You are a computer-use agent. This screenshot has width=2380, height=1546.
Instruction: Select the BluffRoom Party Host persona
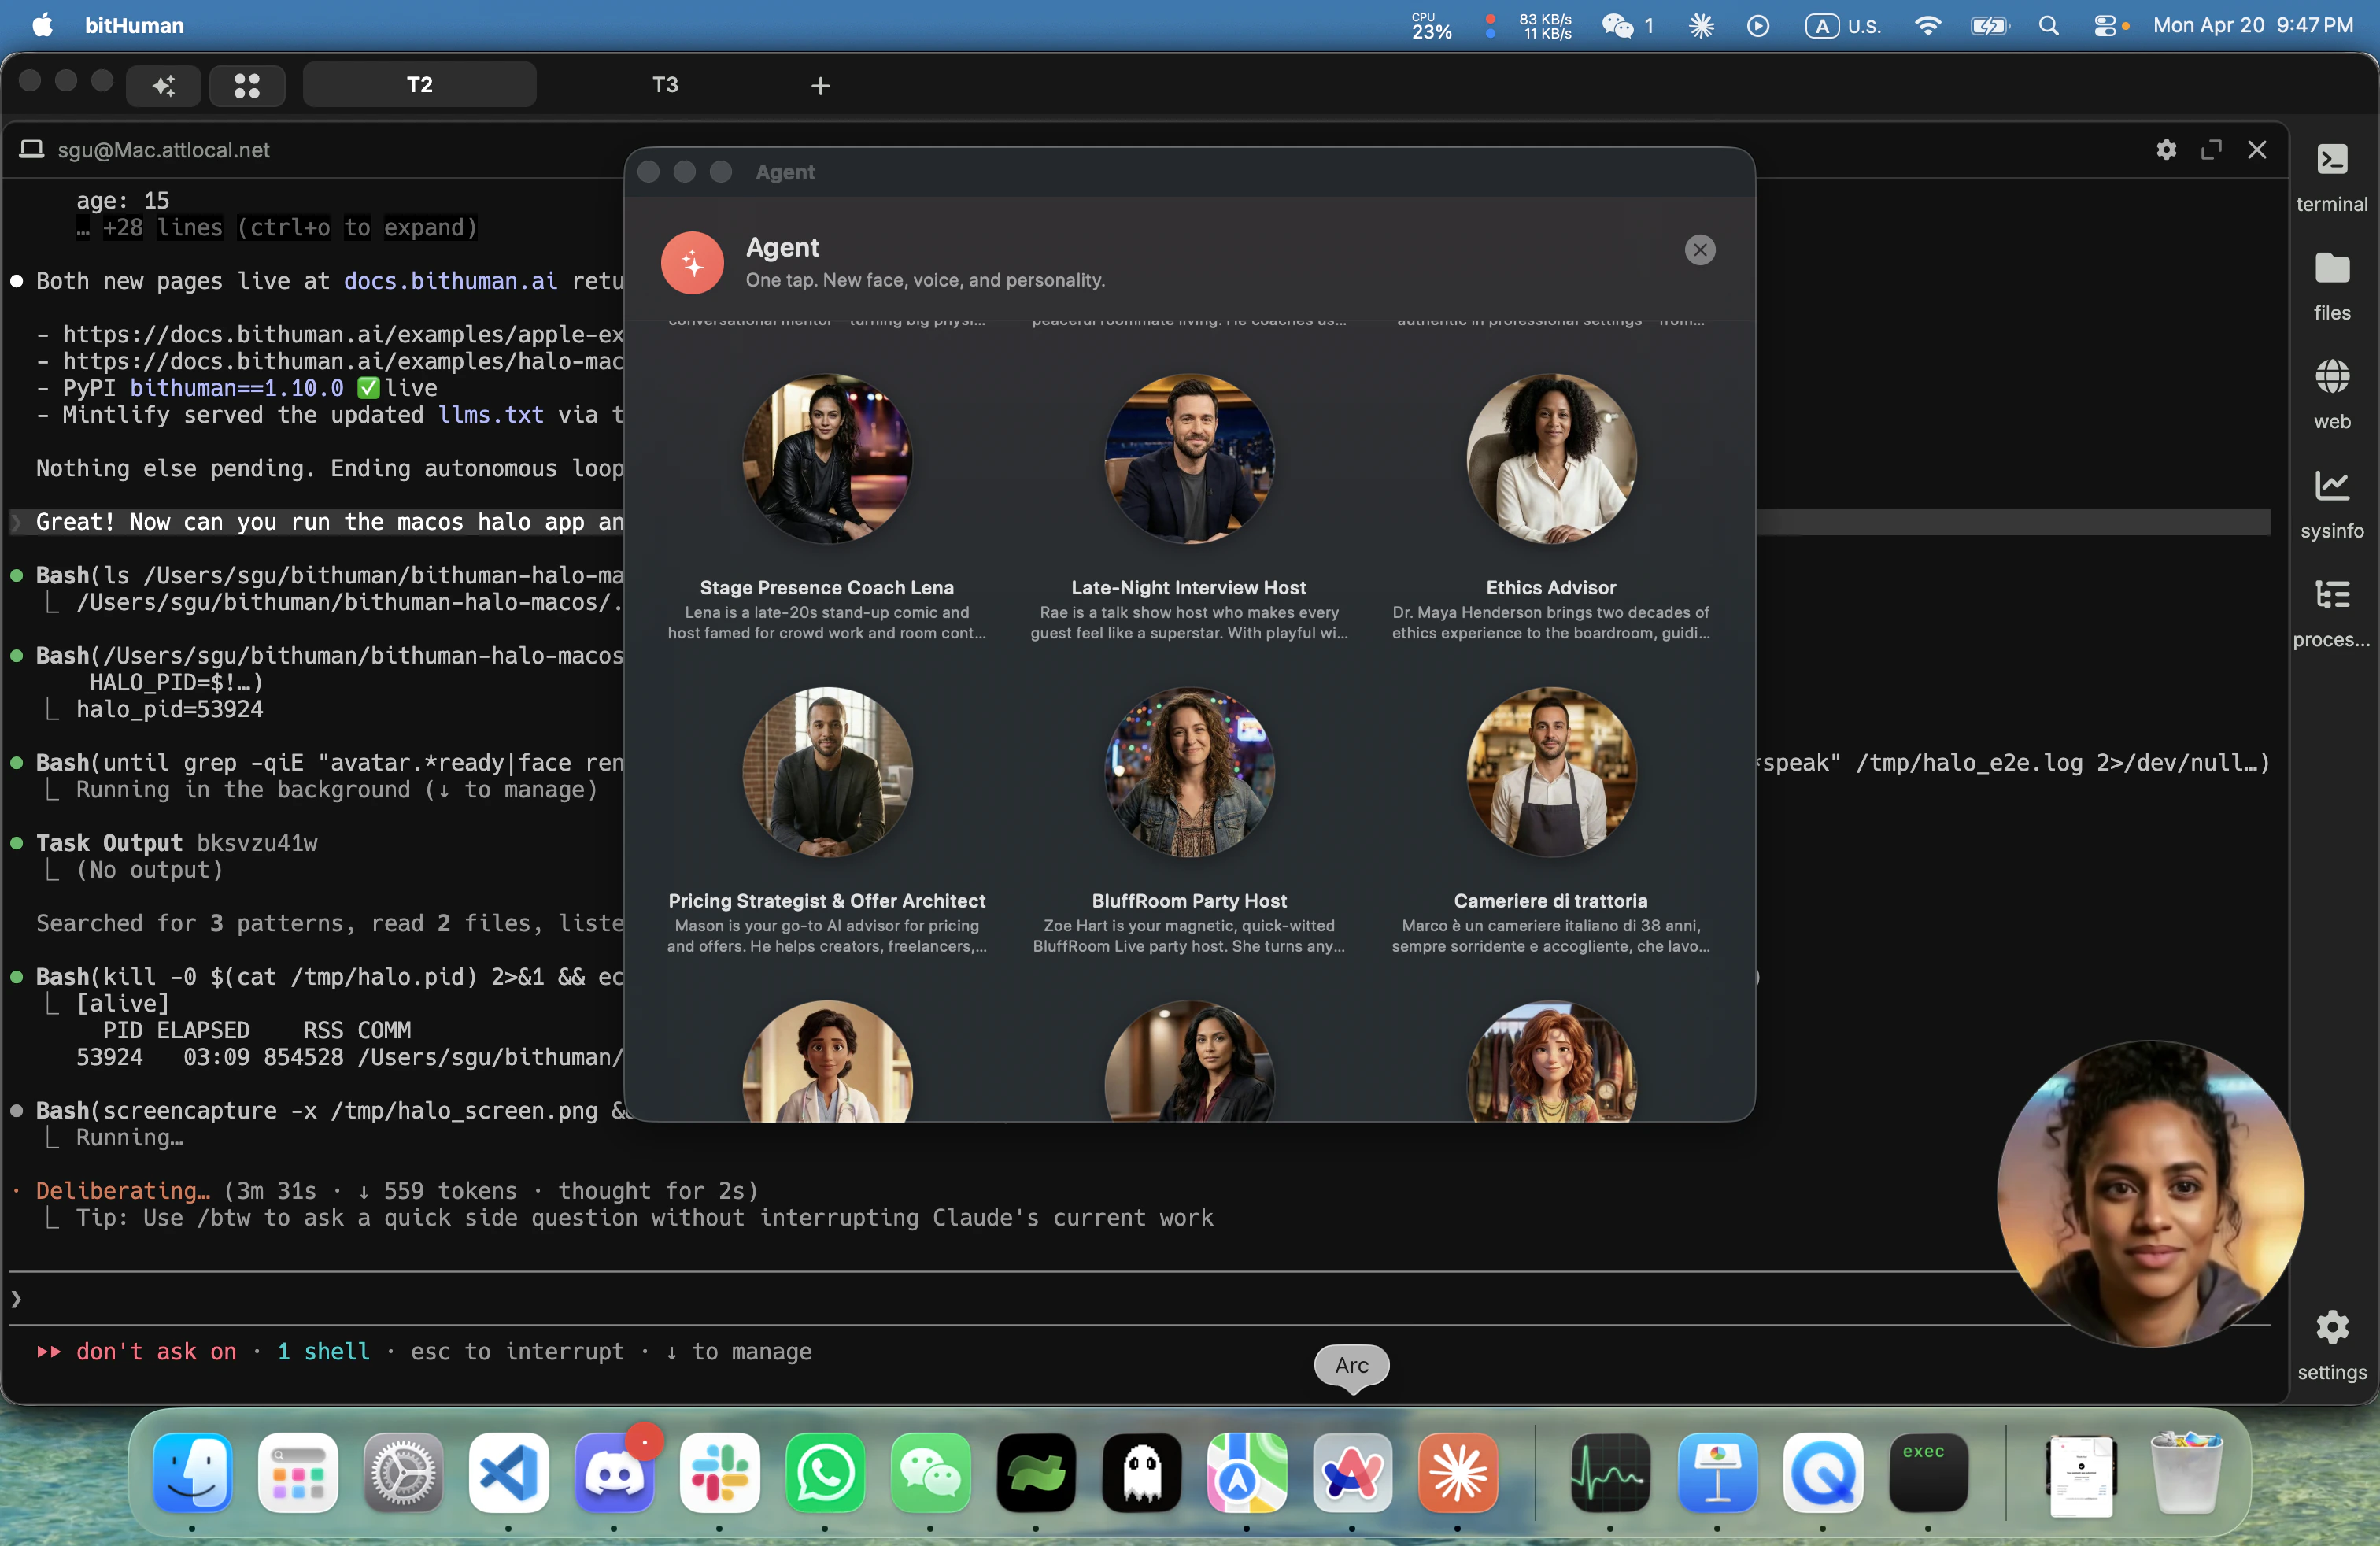point(1189,773)
